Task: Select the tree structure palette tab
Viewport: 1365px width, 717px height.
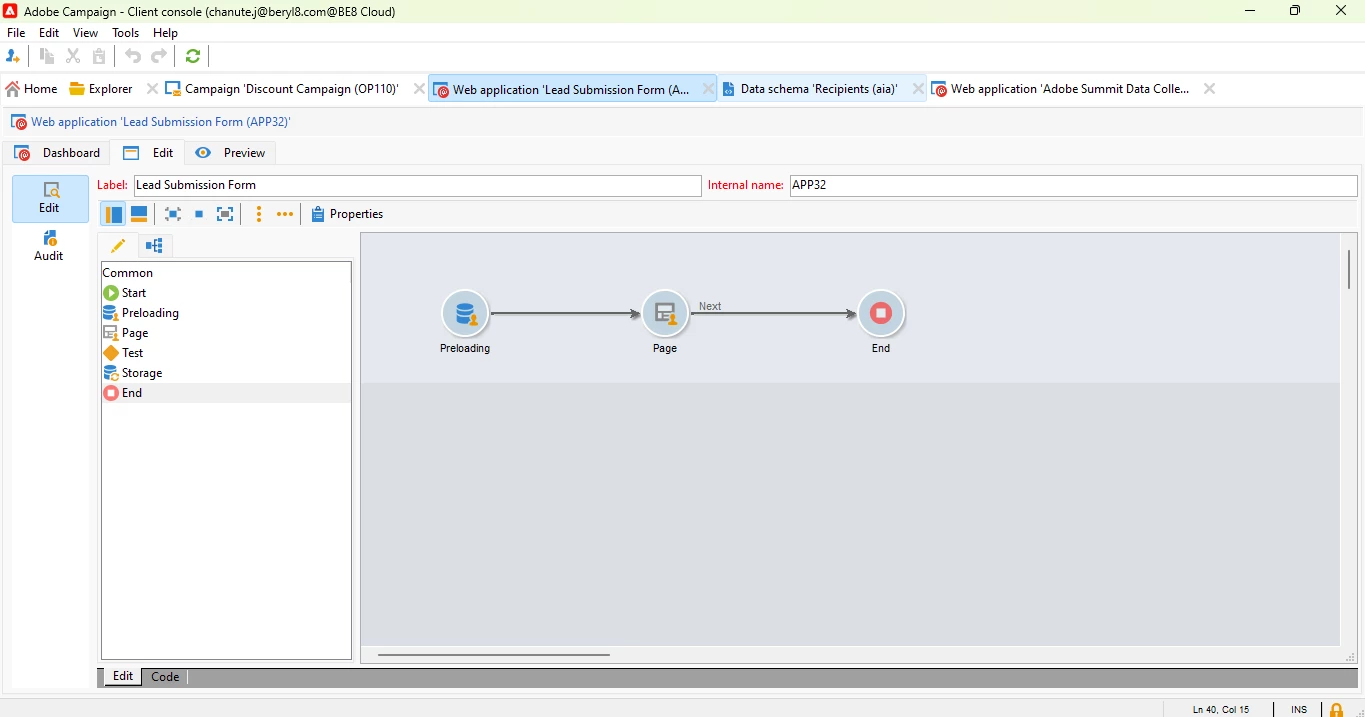Action: tap(154, 246)
